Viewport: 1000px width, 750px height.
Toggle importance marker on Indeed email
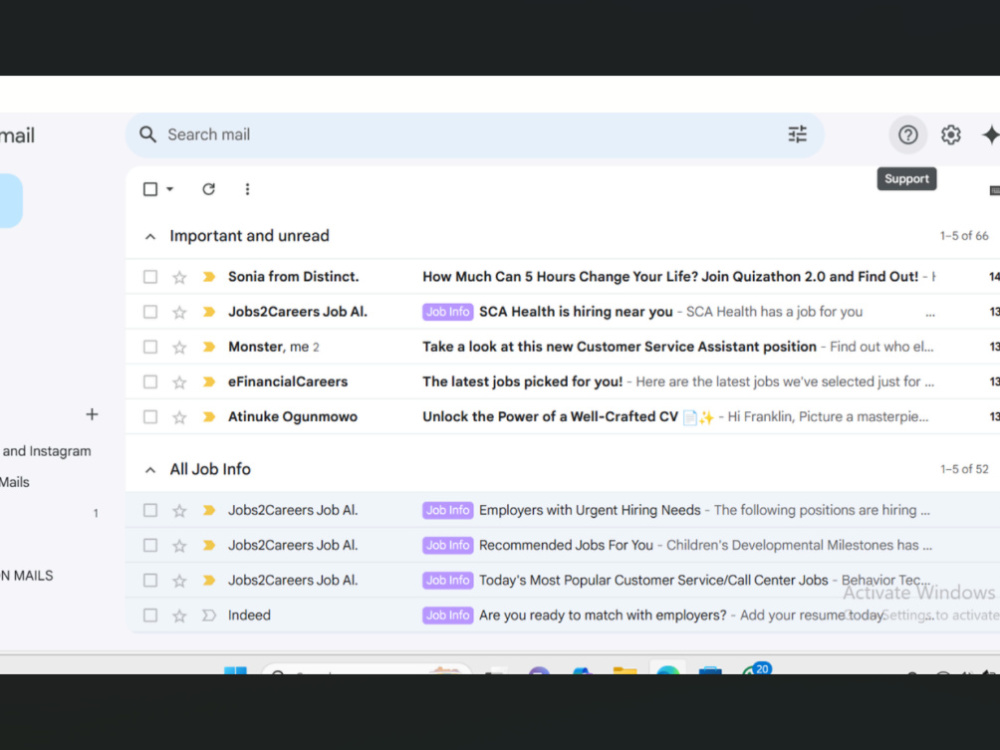coord(209,615)
